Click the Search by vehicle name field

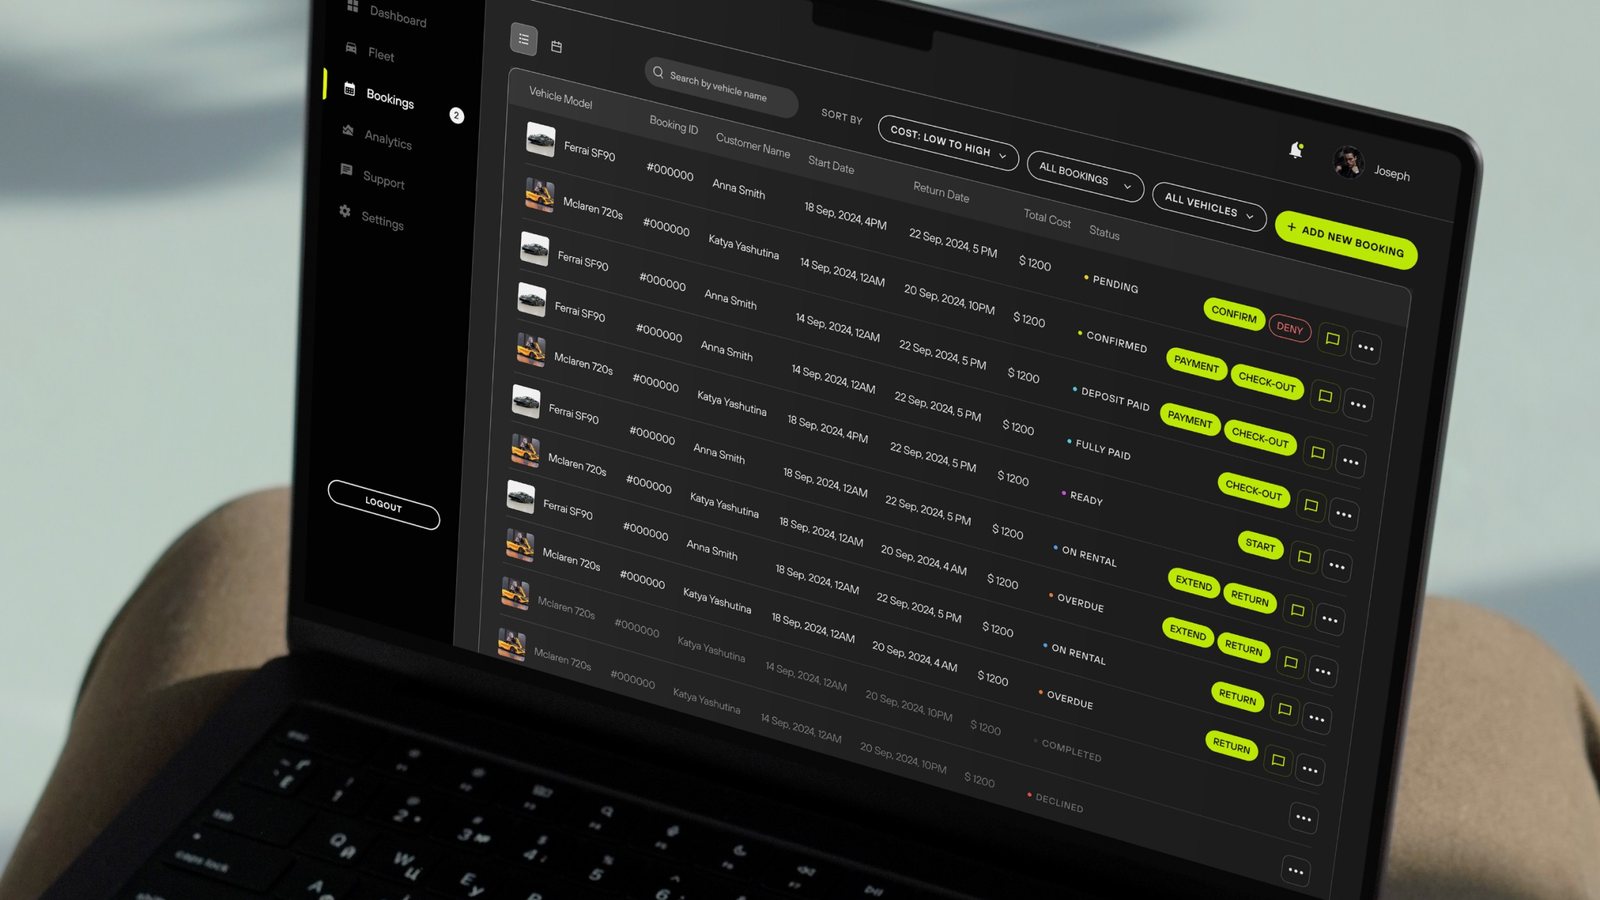click(x=721, y=87)
